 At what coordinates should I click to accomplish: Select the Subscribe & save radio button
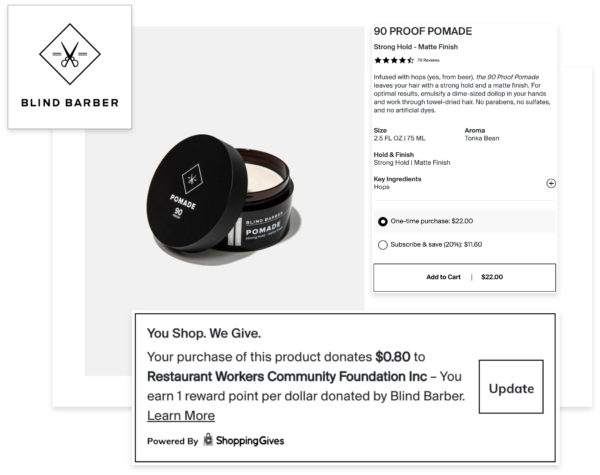point(383,245)
